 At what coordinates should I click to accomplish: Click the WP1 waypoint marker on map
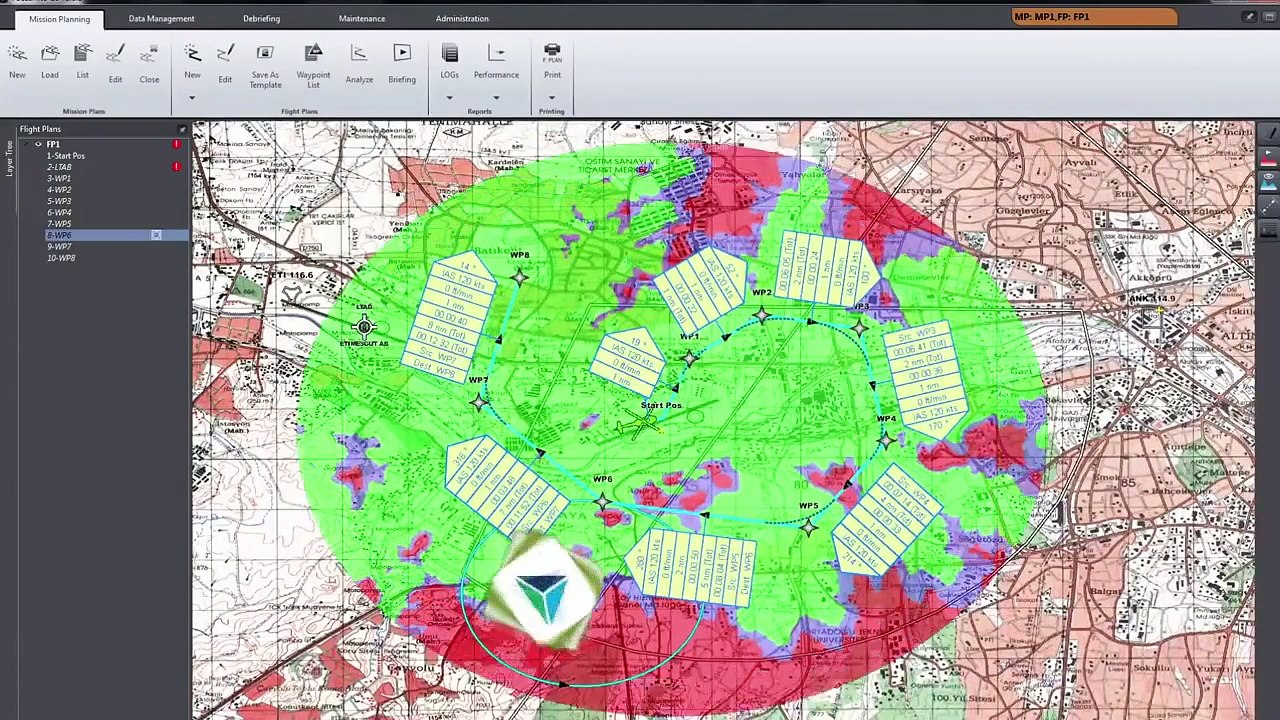pos(689,357)
